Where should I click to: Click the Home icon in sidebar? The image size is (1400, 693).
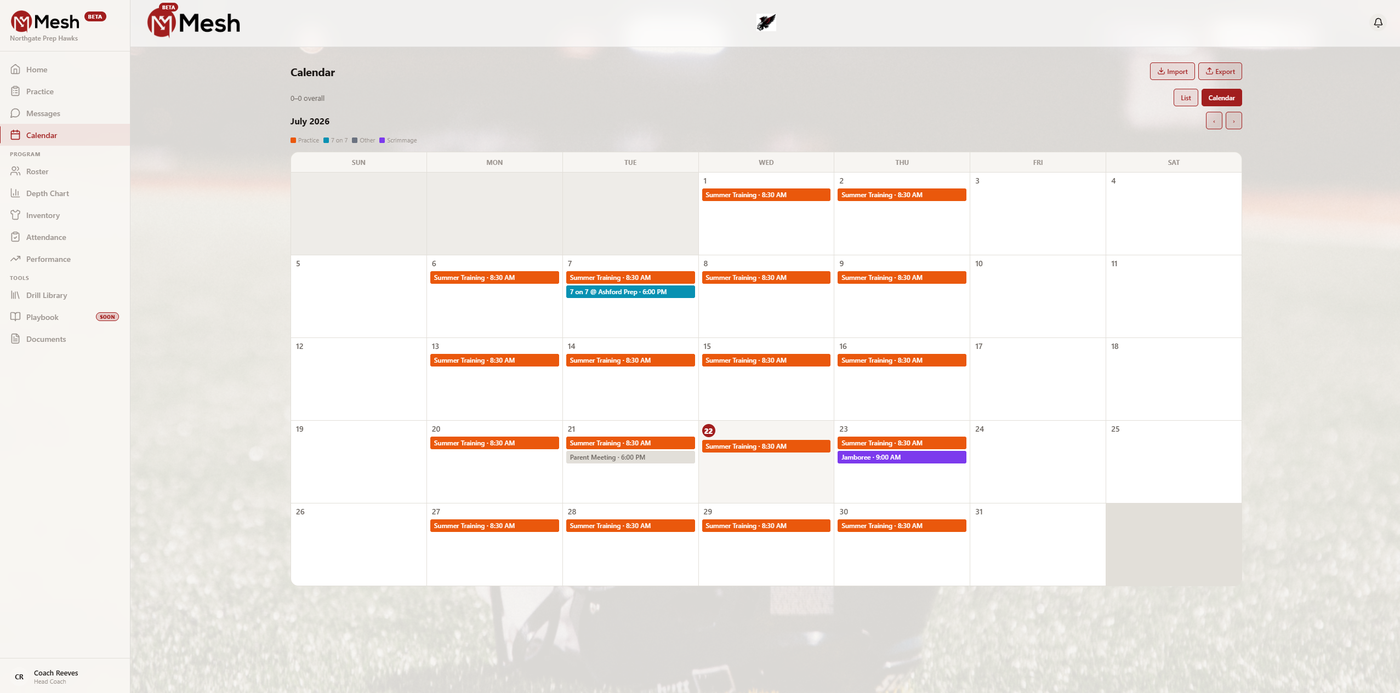(15, 70)
